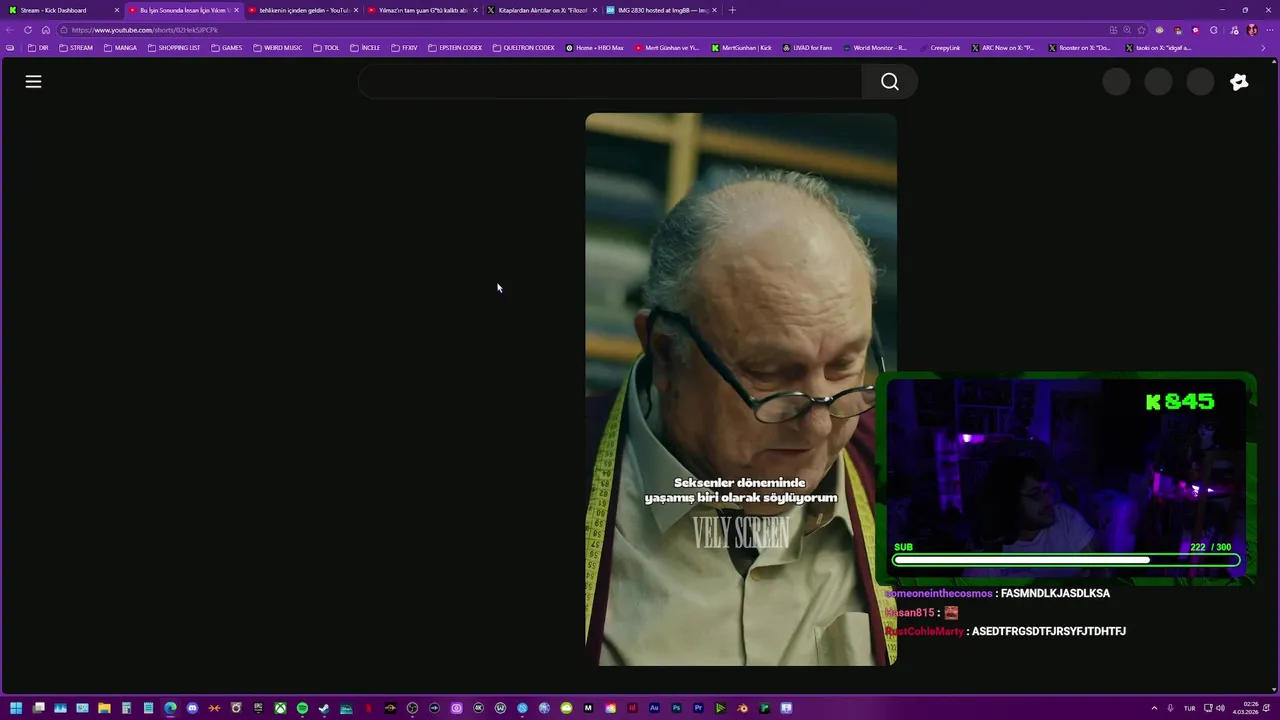Go back with the browser back arrow
This screenshot has height=720, width=1280.
point(10,30)
